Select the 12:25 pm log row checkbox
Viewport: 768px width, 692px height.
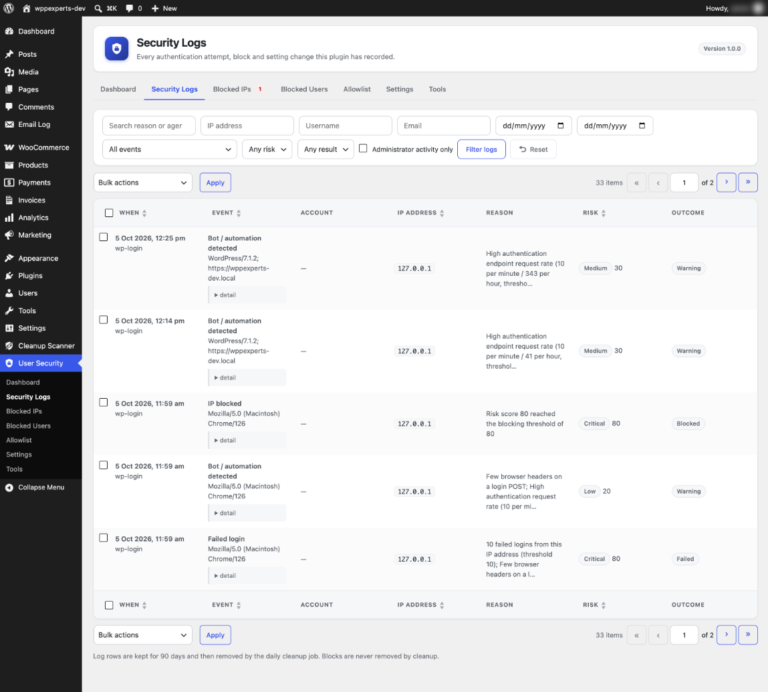tap(103, 237)
